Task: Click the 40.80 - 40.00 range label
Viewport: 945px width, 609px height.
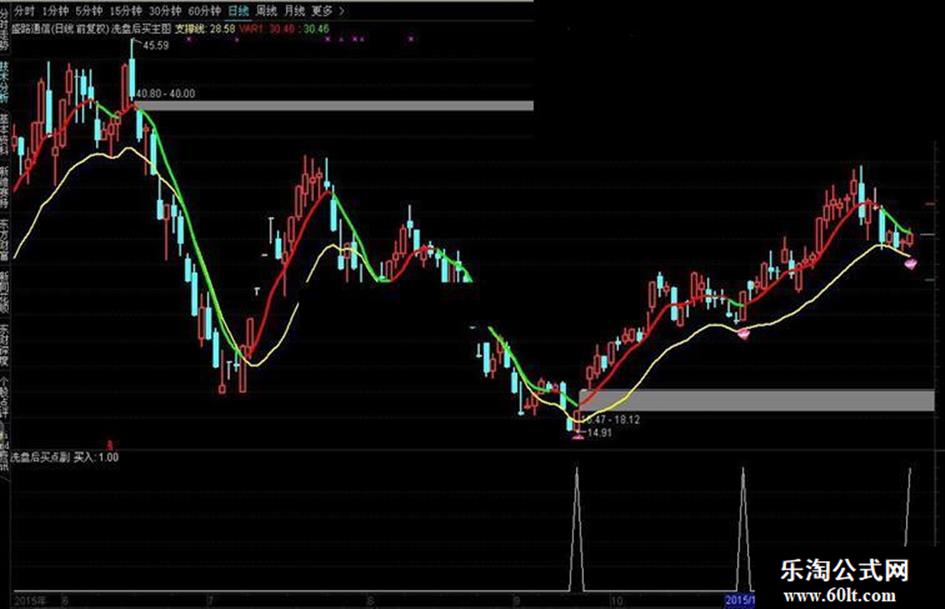Action: [166, 93]
